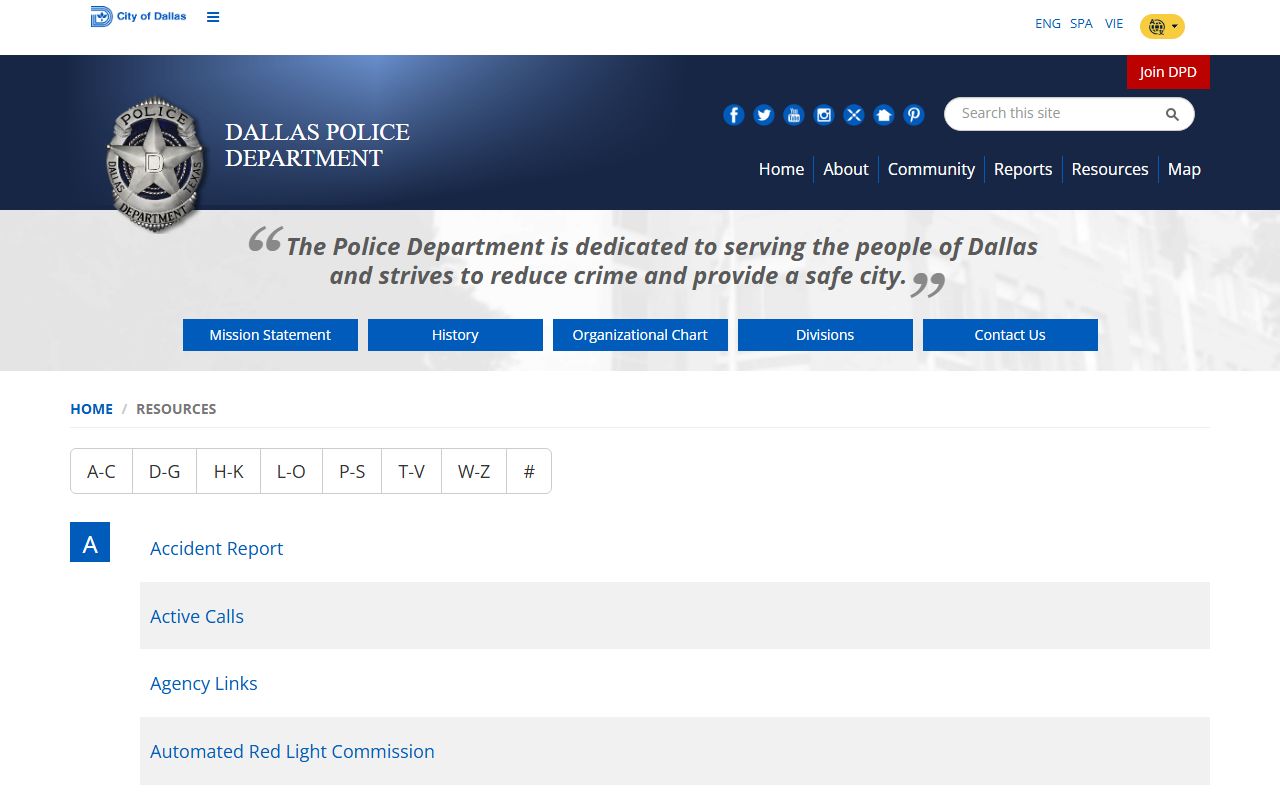The width and height of the screenshot is (1280, 800).
Task: Open the Automated Red Light Commission link
Action: (292, 751)
